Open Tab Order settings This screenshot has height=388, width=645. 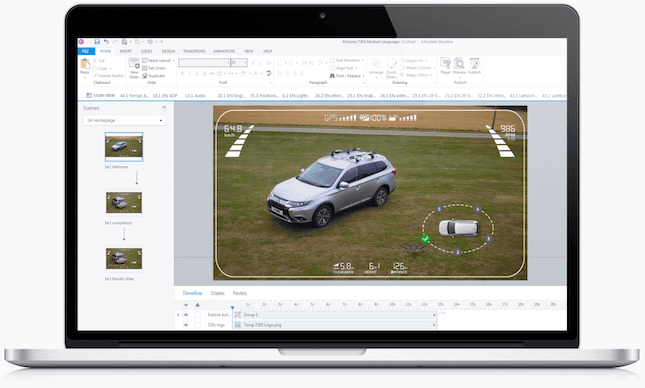point(154,68)
